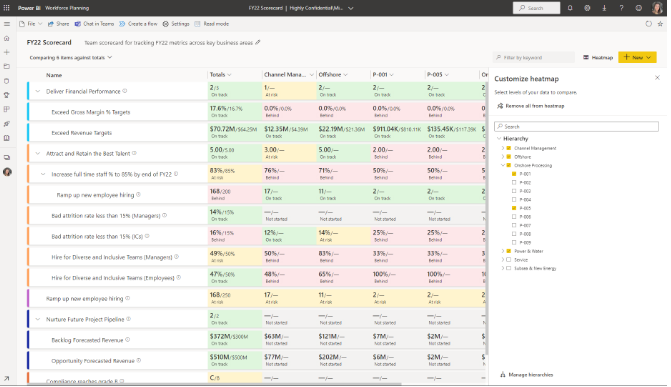The width and height of the screenshot is (671, 387).
Task: Toggle the hamburger navigation menu
Action: 6,24
